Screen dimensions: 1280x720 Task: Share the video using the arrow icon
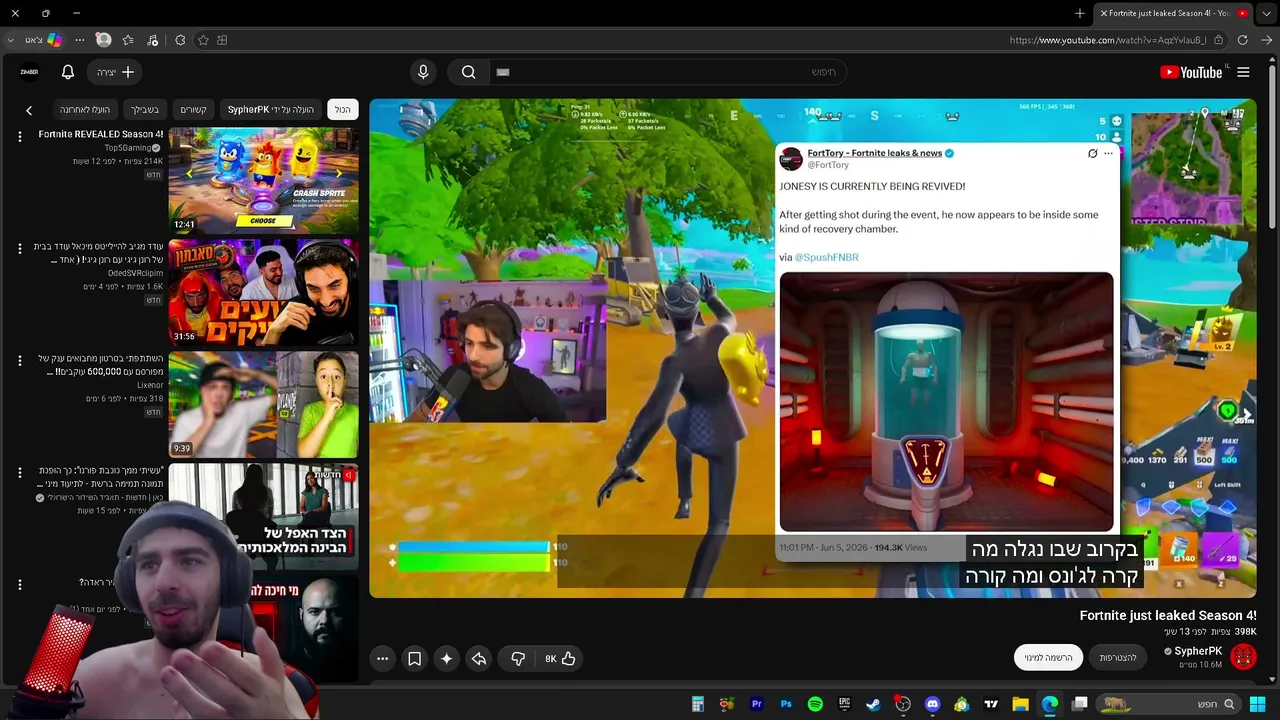[x=479, y=658]
